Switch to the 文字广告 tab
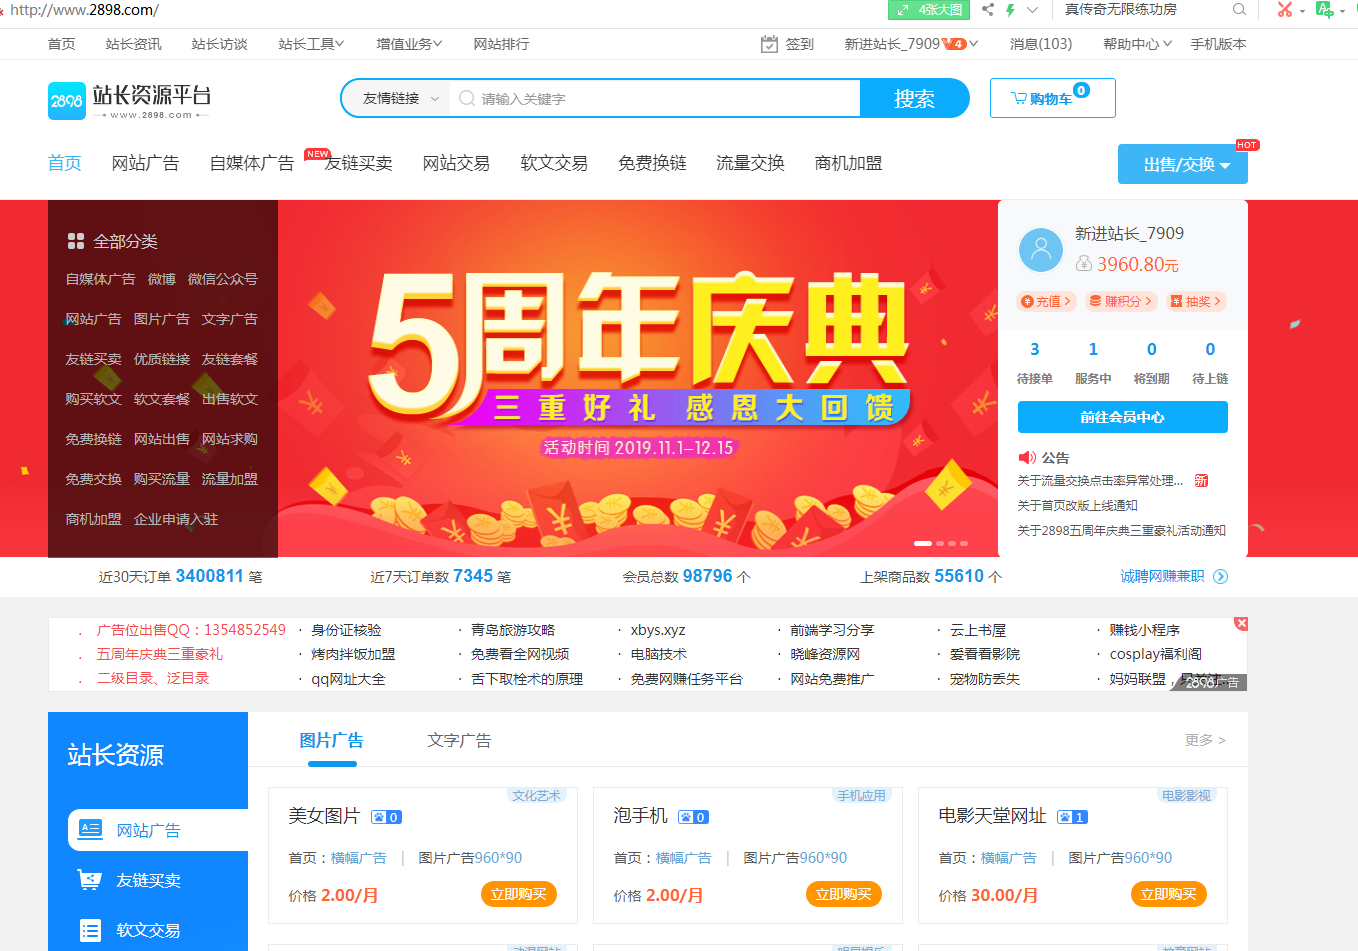 (458, 740)
